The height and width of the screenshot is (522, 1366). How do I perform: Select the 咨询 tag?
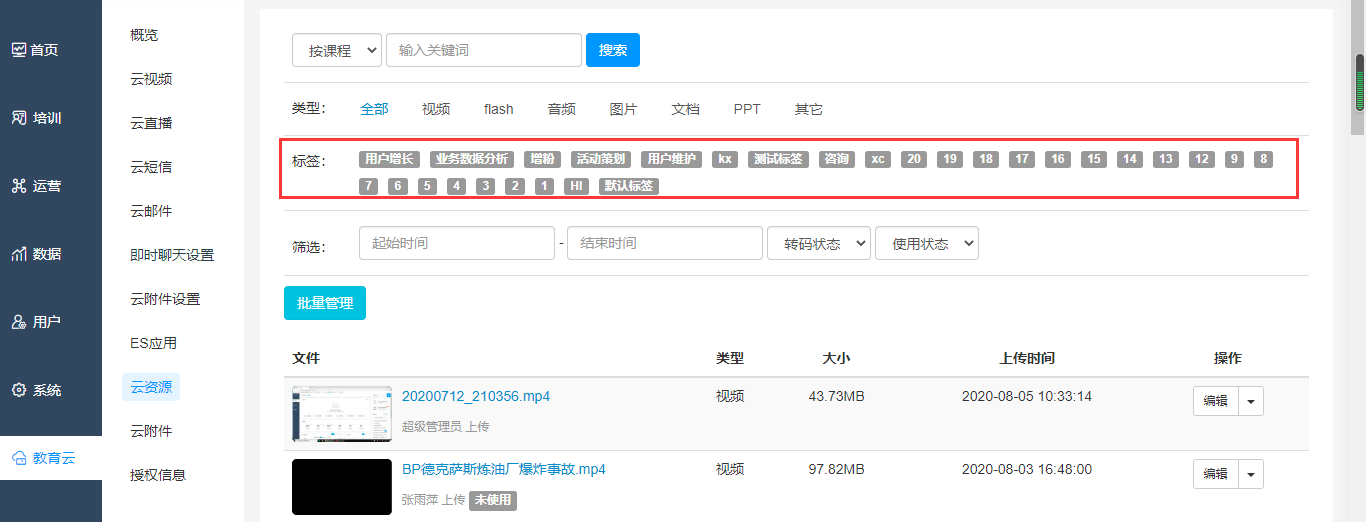[836, 159]
